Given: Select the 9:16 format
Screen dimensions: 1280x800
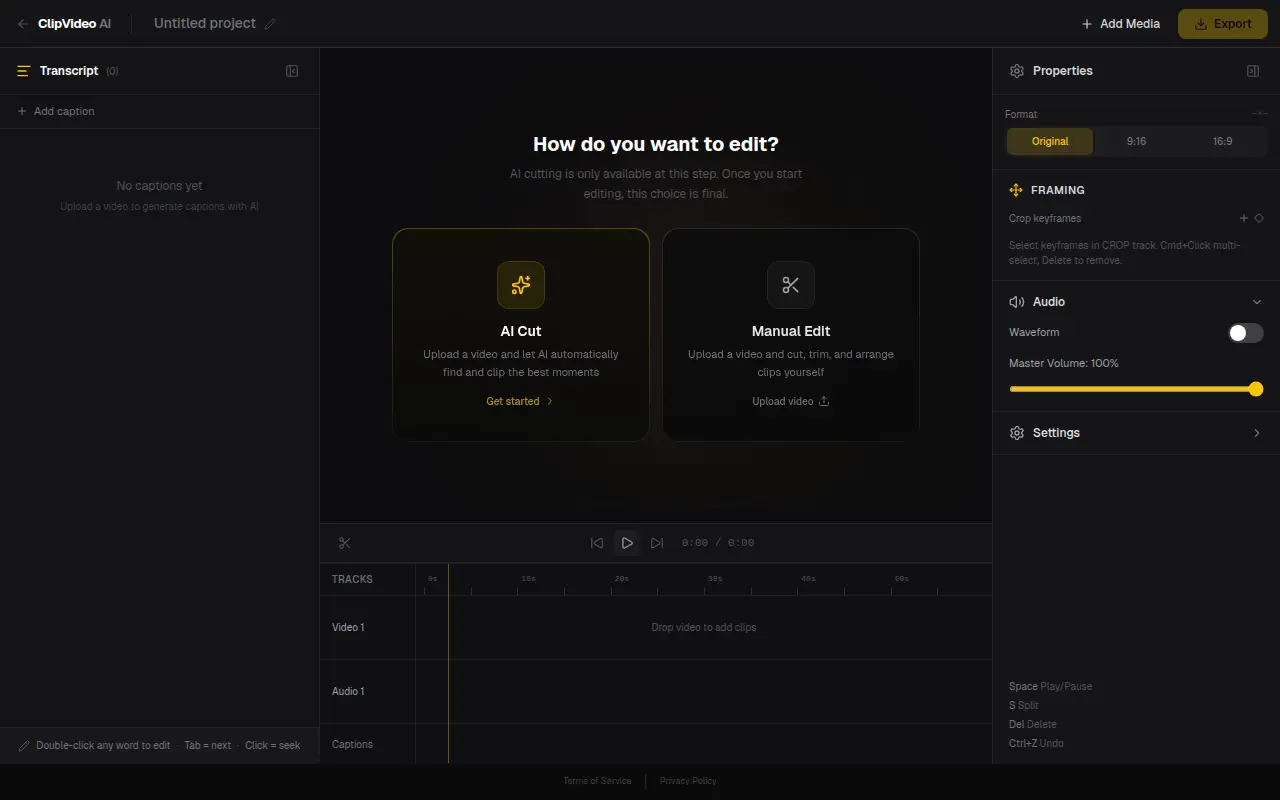Looking at the screenshot, I should tap(1136, 141).
